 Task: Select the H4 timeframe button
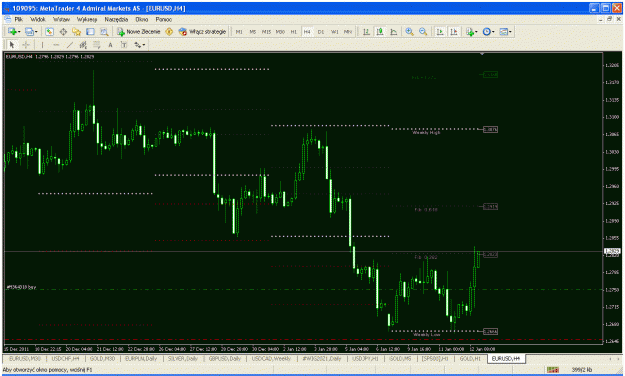click(307, 32)
